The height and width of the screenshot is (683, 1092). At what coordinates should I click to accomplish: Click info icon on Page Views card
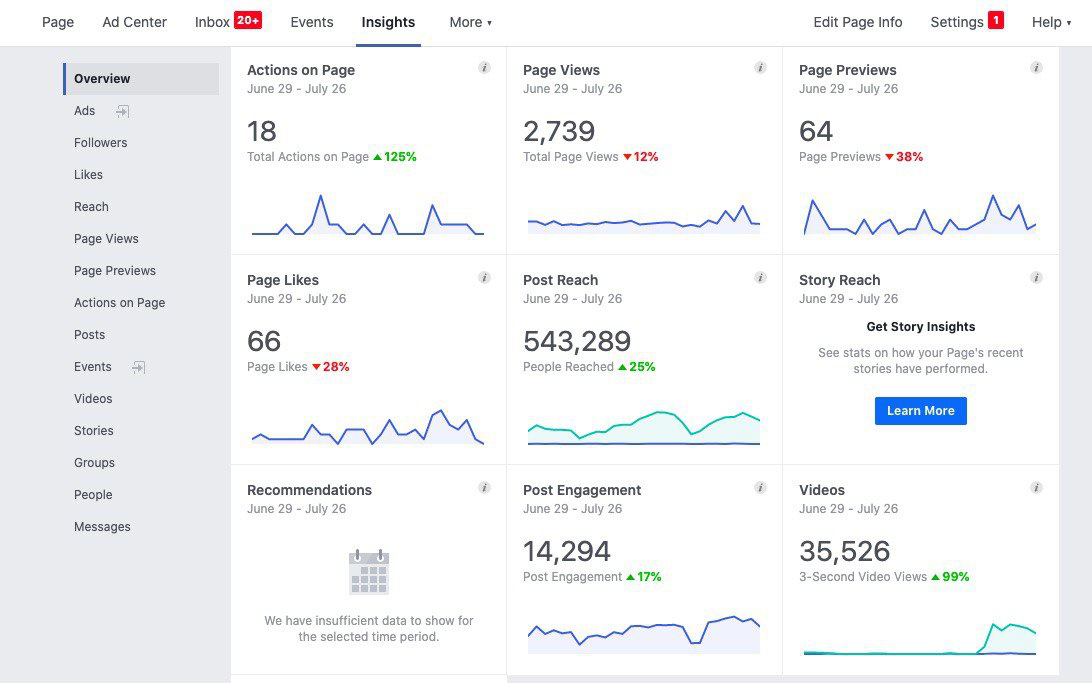760,68
